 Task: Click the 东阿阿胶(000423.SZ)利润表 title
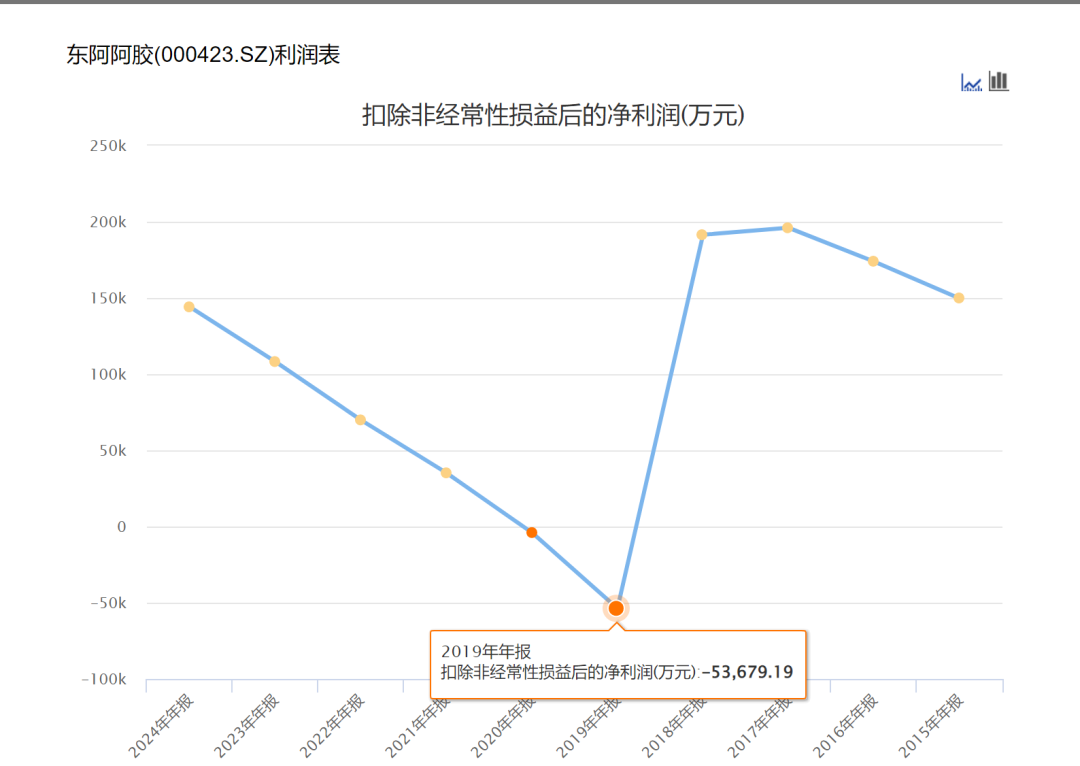(200, 56)
